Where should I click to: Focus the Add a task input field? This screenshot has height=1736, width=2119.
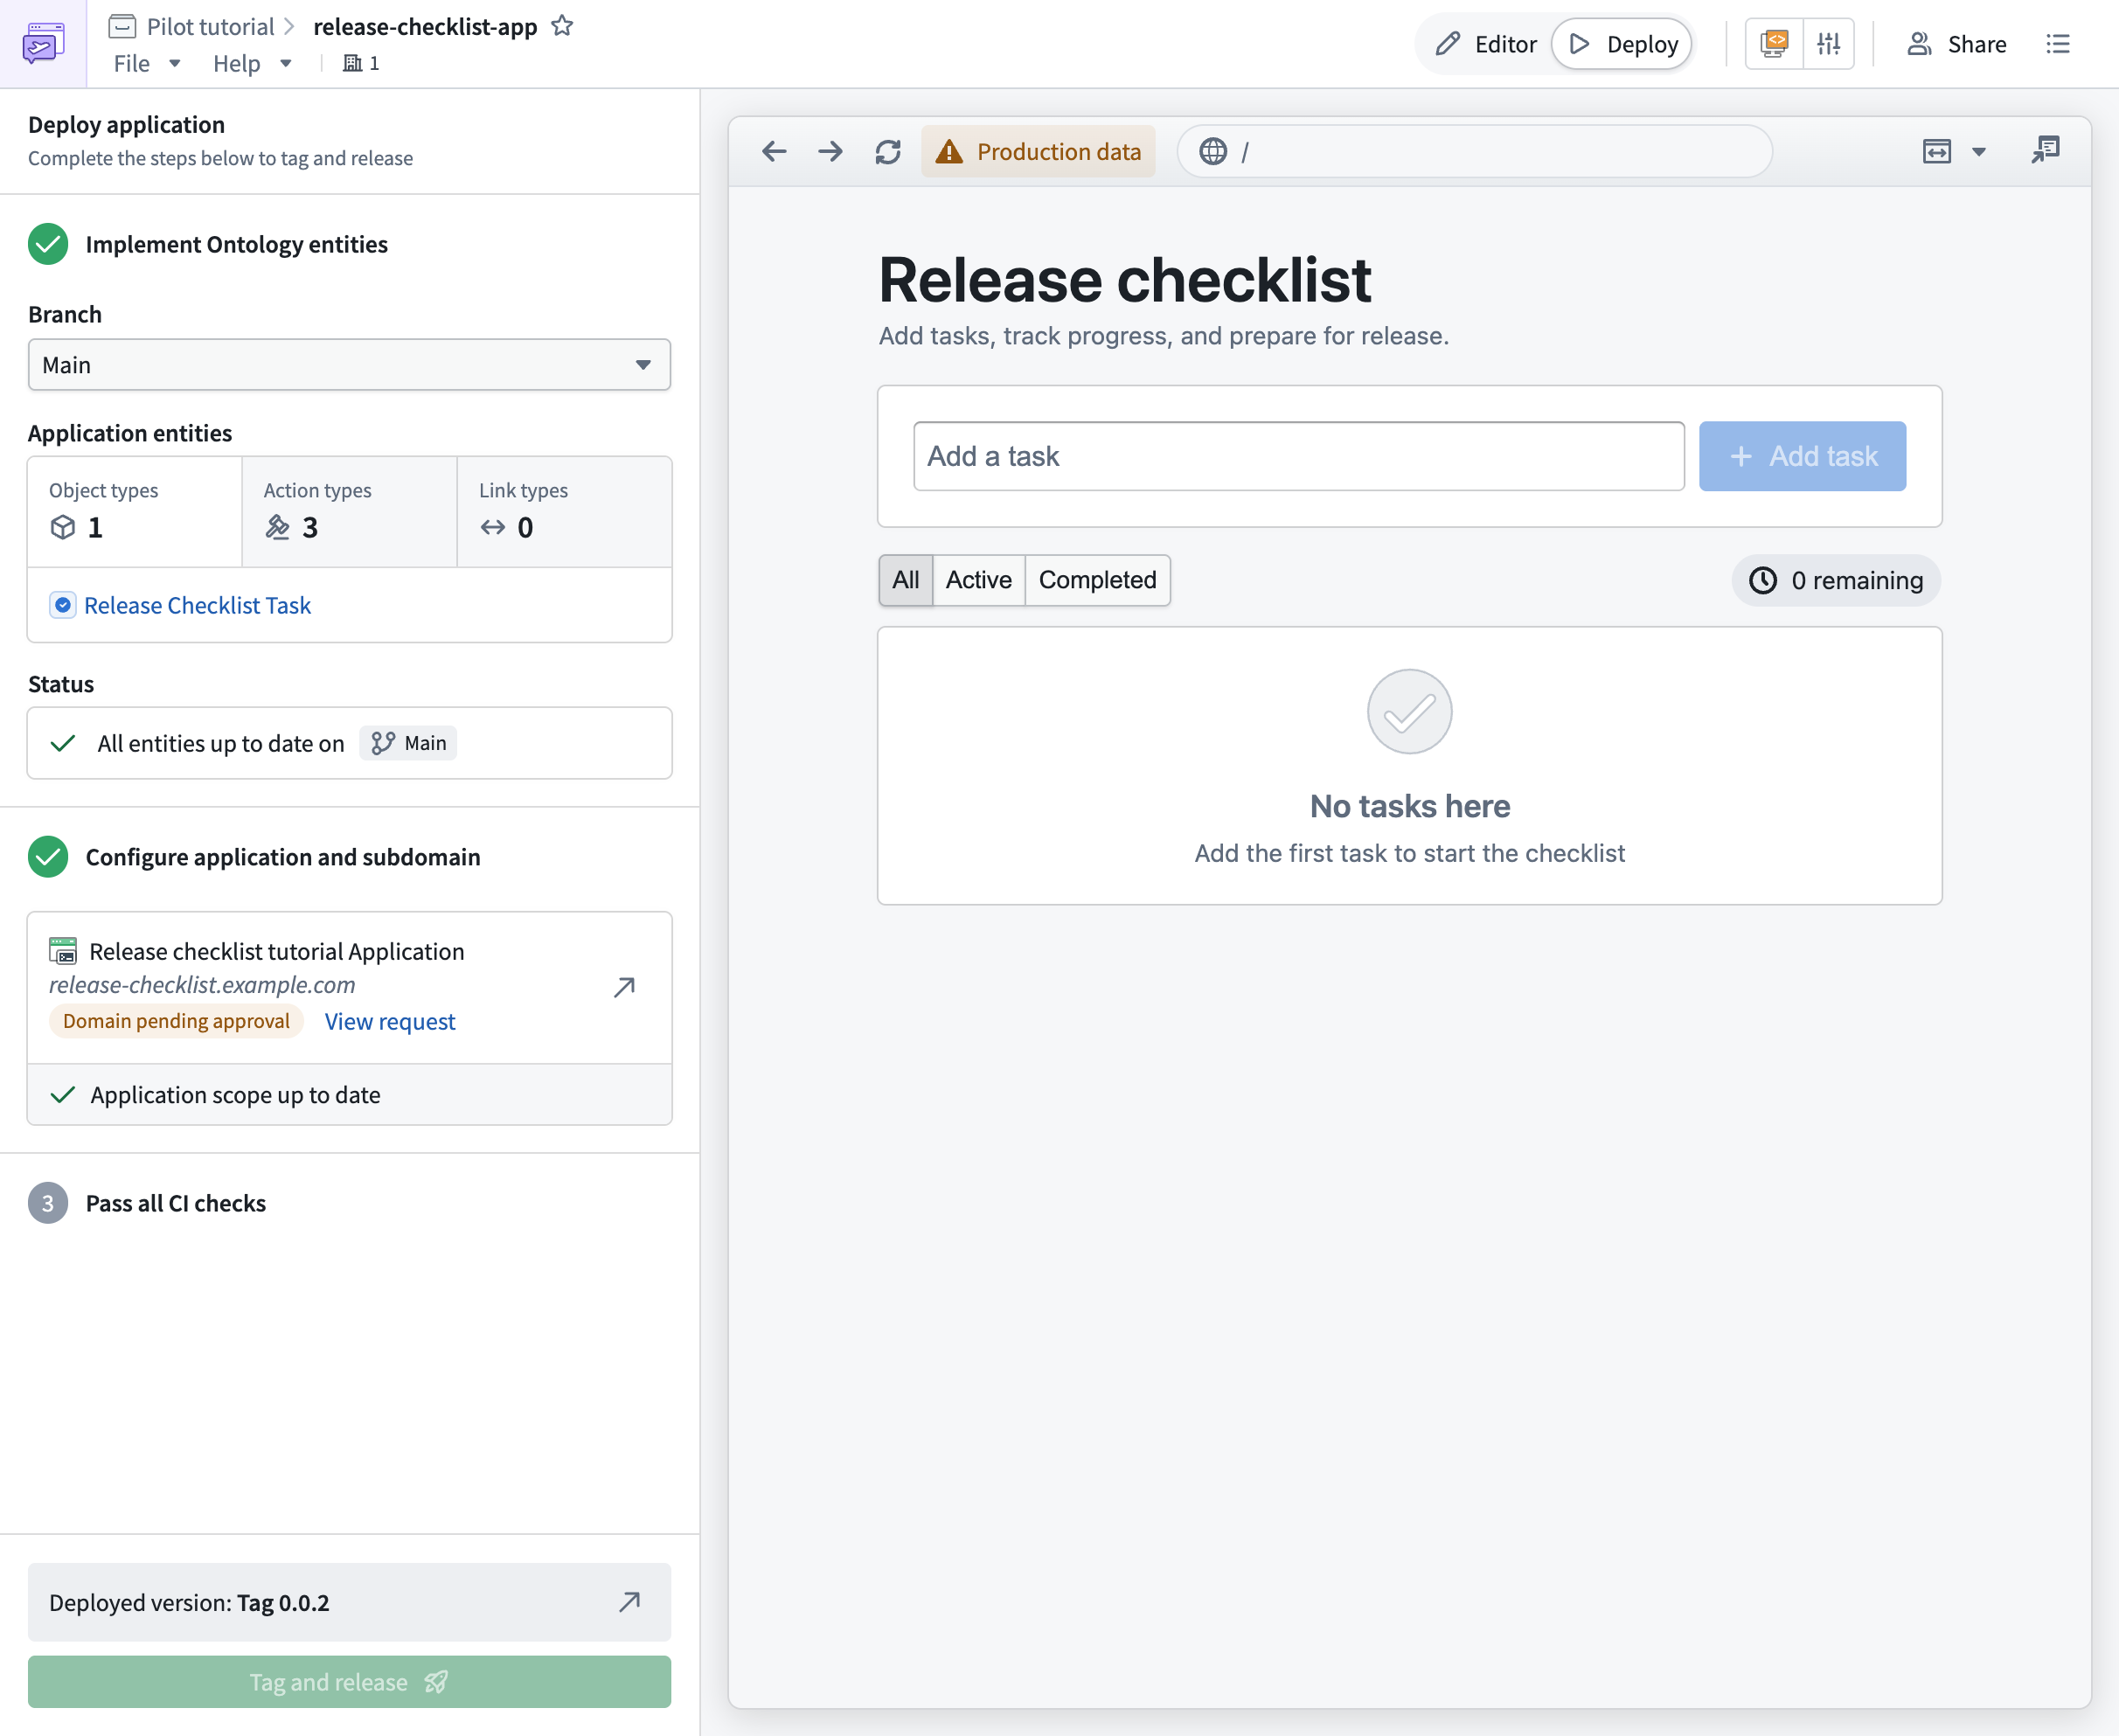pos(1299,456)
